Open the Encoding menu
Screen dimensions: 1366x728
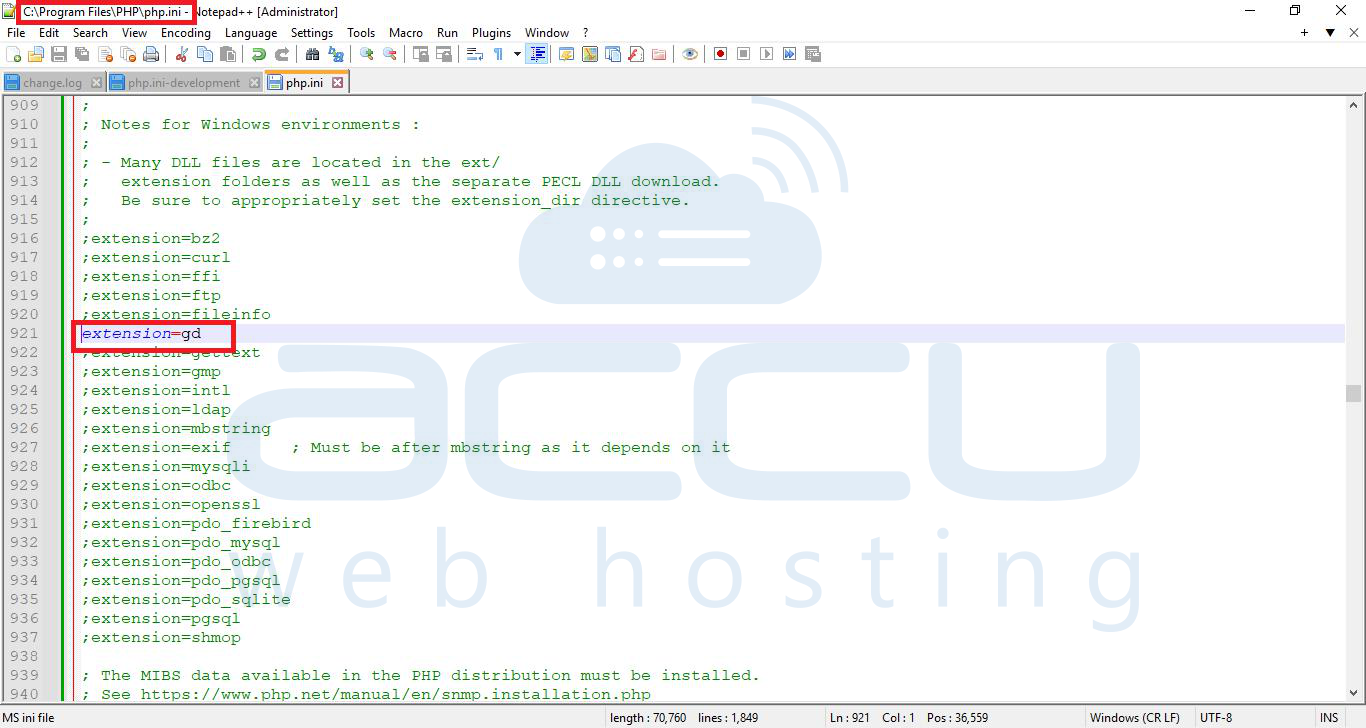point(185,32)
